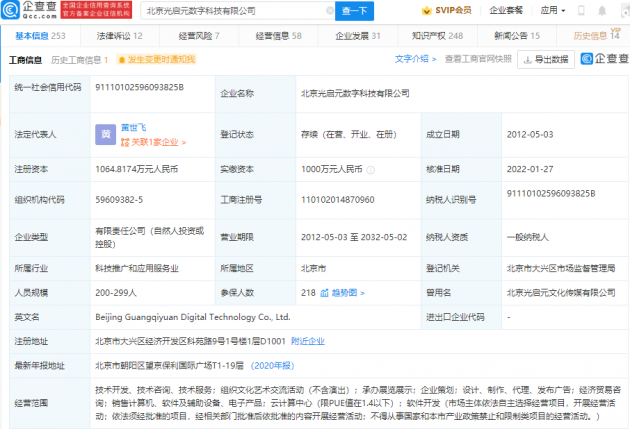Click the info icon beside 1000万元人民币
630x429 pixels.
371,170
